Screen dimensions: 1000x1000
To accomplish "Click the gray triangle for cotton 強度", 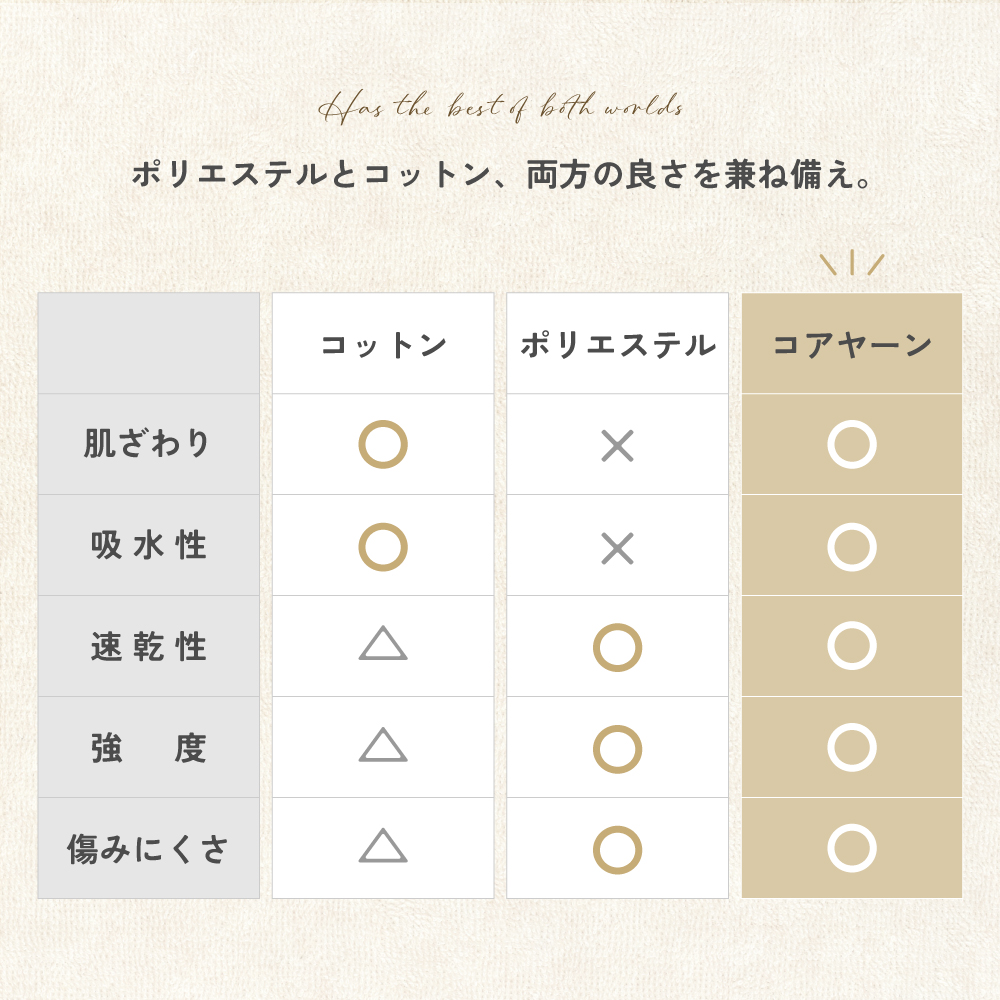I will coord(383,744).
